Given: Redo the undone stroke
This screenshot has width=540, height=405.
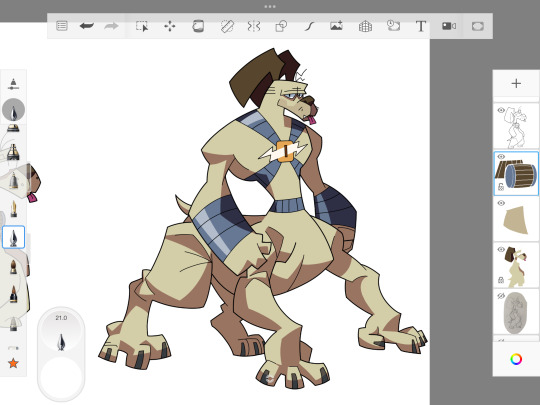Looking at the screenshot, I should 111,26.
